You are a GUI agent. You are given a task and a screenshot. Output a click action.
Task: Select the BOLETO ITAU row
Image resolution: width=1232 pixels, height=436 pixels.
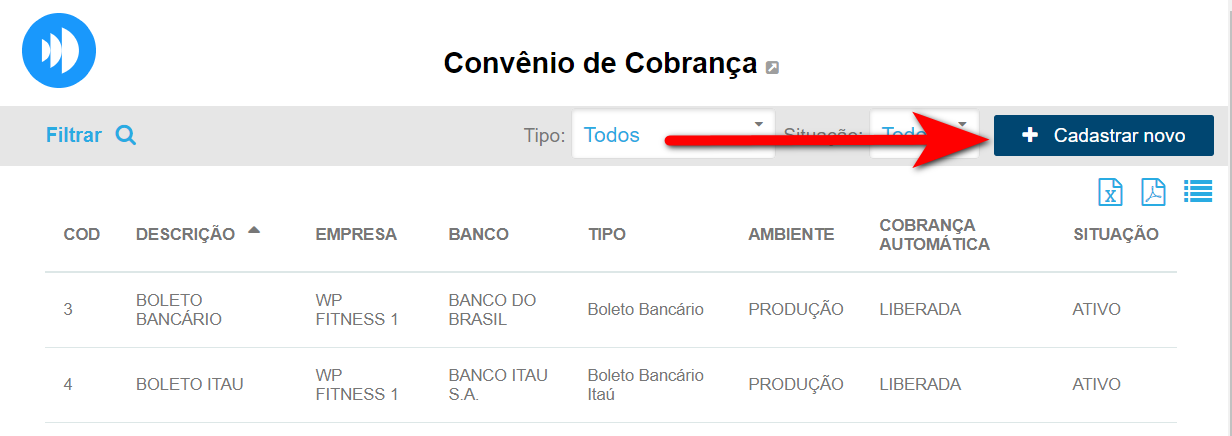click(189, 384)
